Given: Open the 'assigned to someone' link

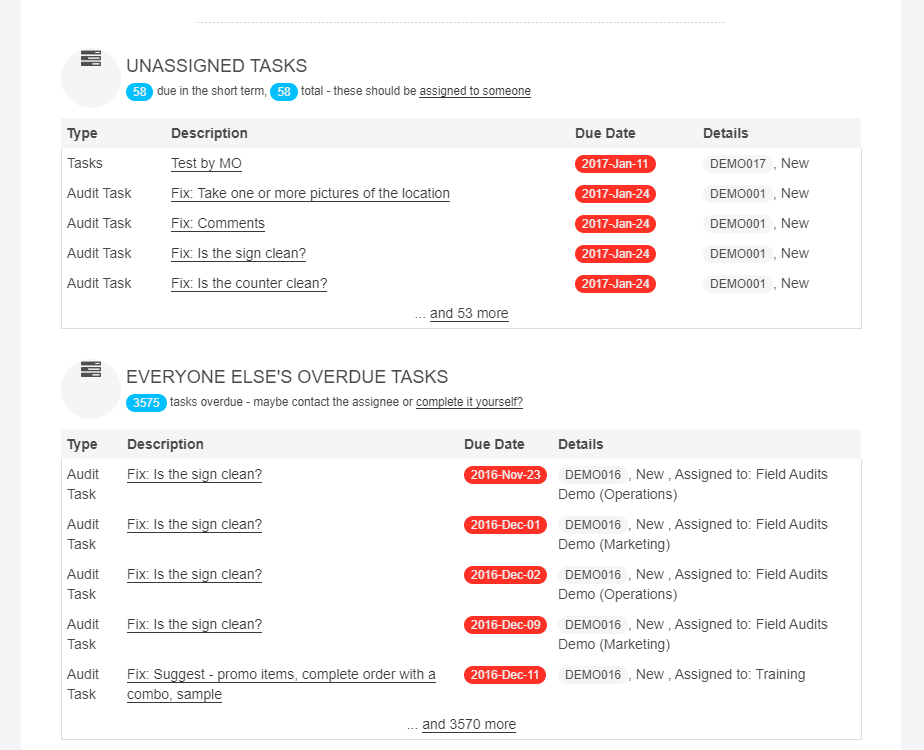Looking at the screenshot, I should (x=475, y=91).
